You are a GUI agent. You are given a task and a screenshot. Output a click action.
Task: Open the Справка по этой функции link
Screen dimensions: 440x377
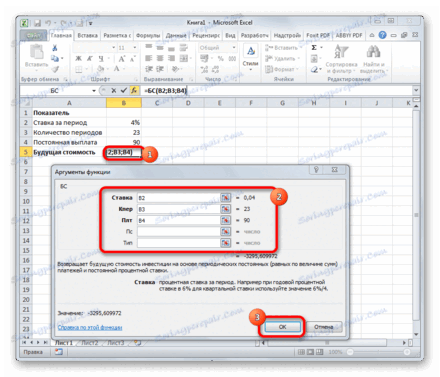point(90,328)
